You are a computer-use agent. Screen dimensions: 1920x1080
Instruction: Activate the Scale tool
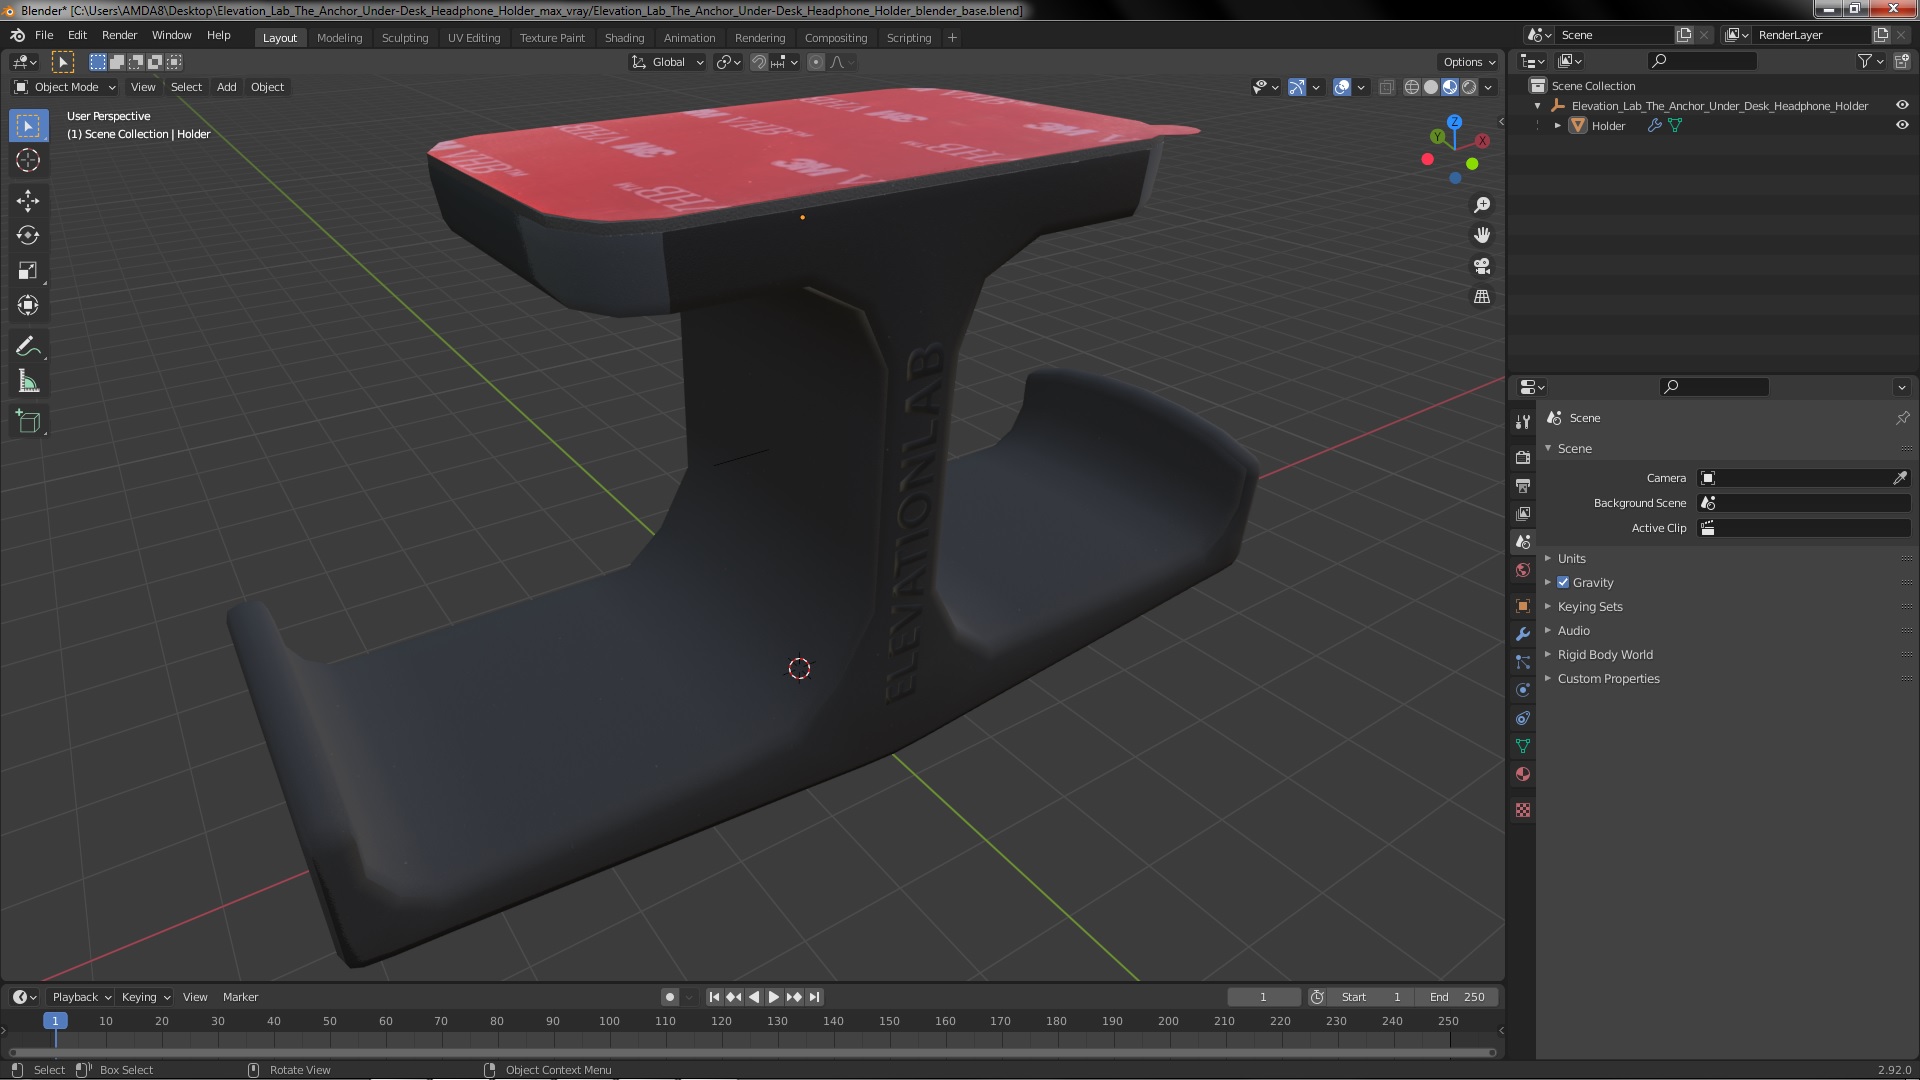click(28, 271)
